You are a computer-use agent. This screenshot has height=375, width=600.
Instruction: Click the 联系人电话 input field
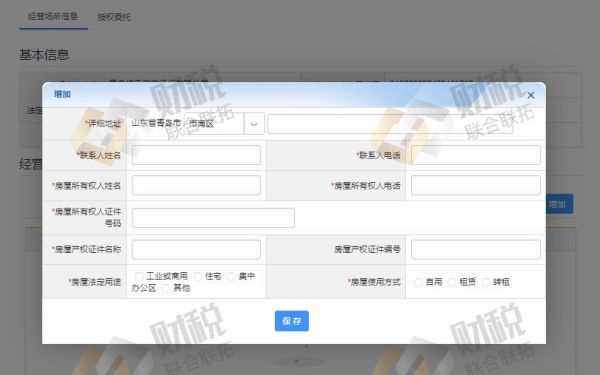click(x=476, y=155)
